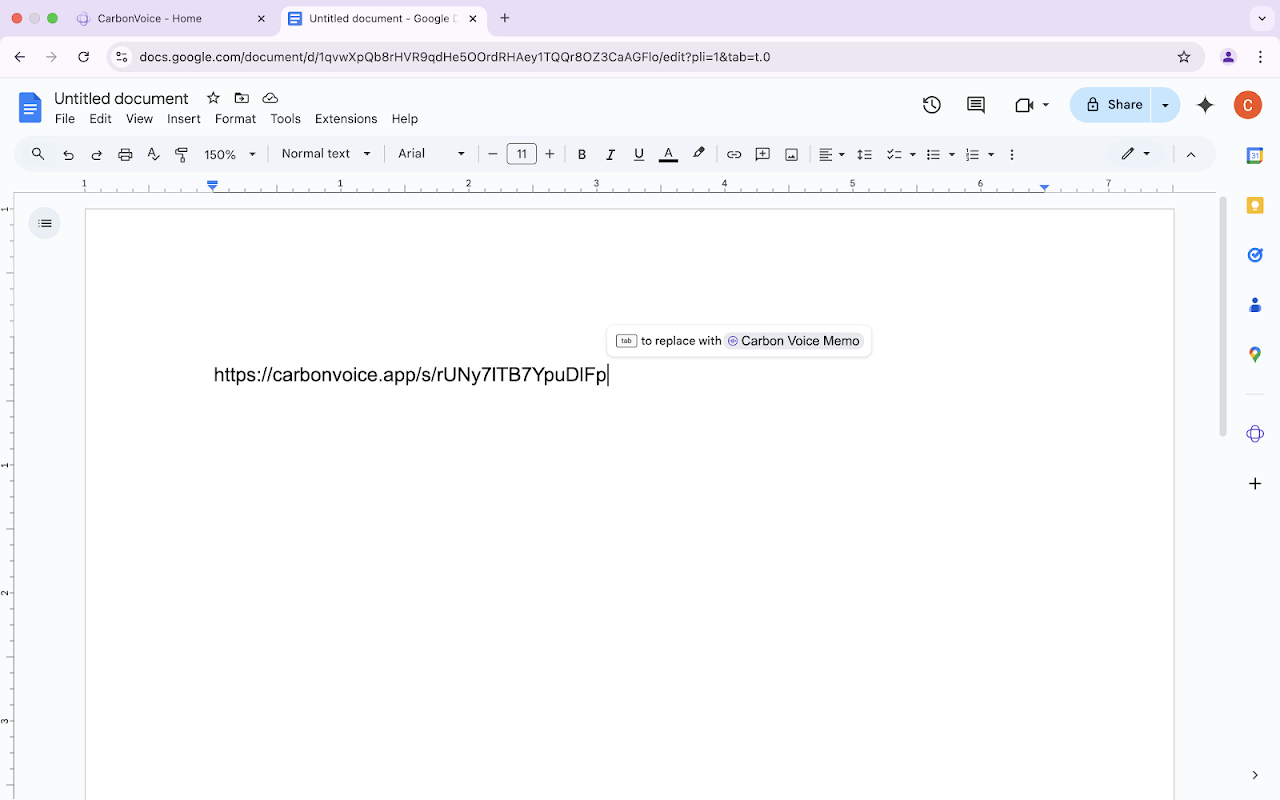Activate the paint format tool
The image size is (1280, 800).
(x=181, y=154)
